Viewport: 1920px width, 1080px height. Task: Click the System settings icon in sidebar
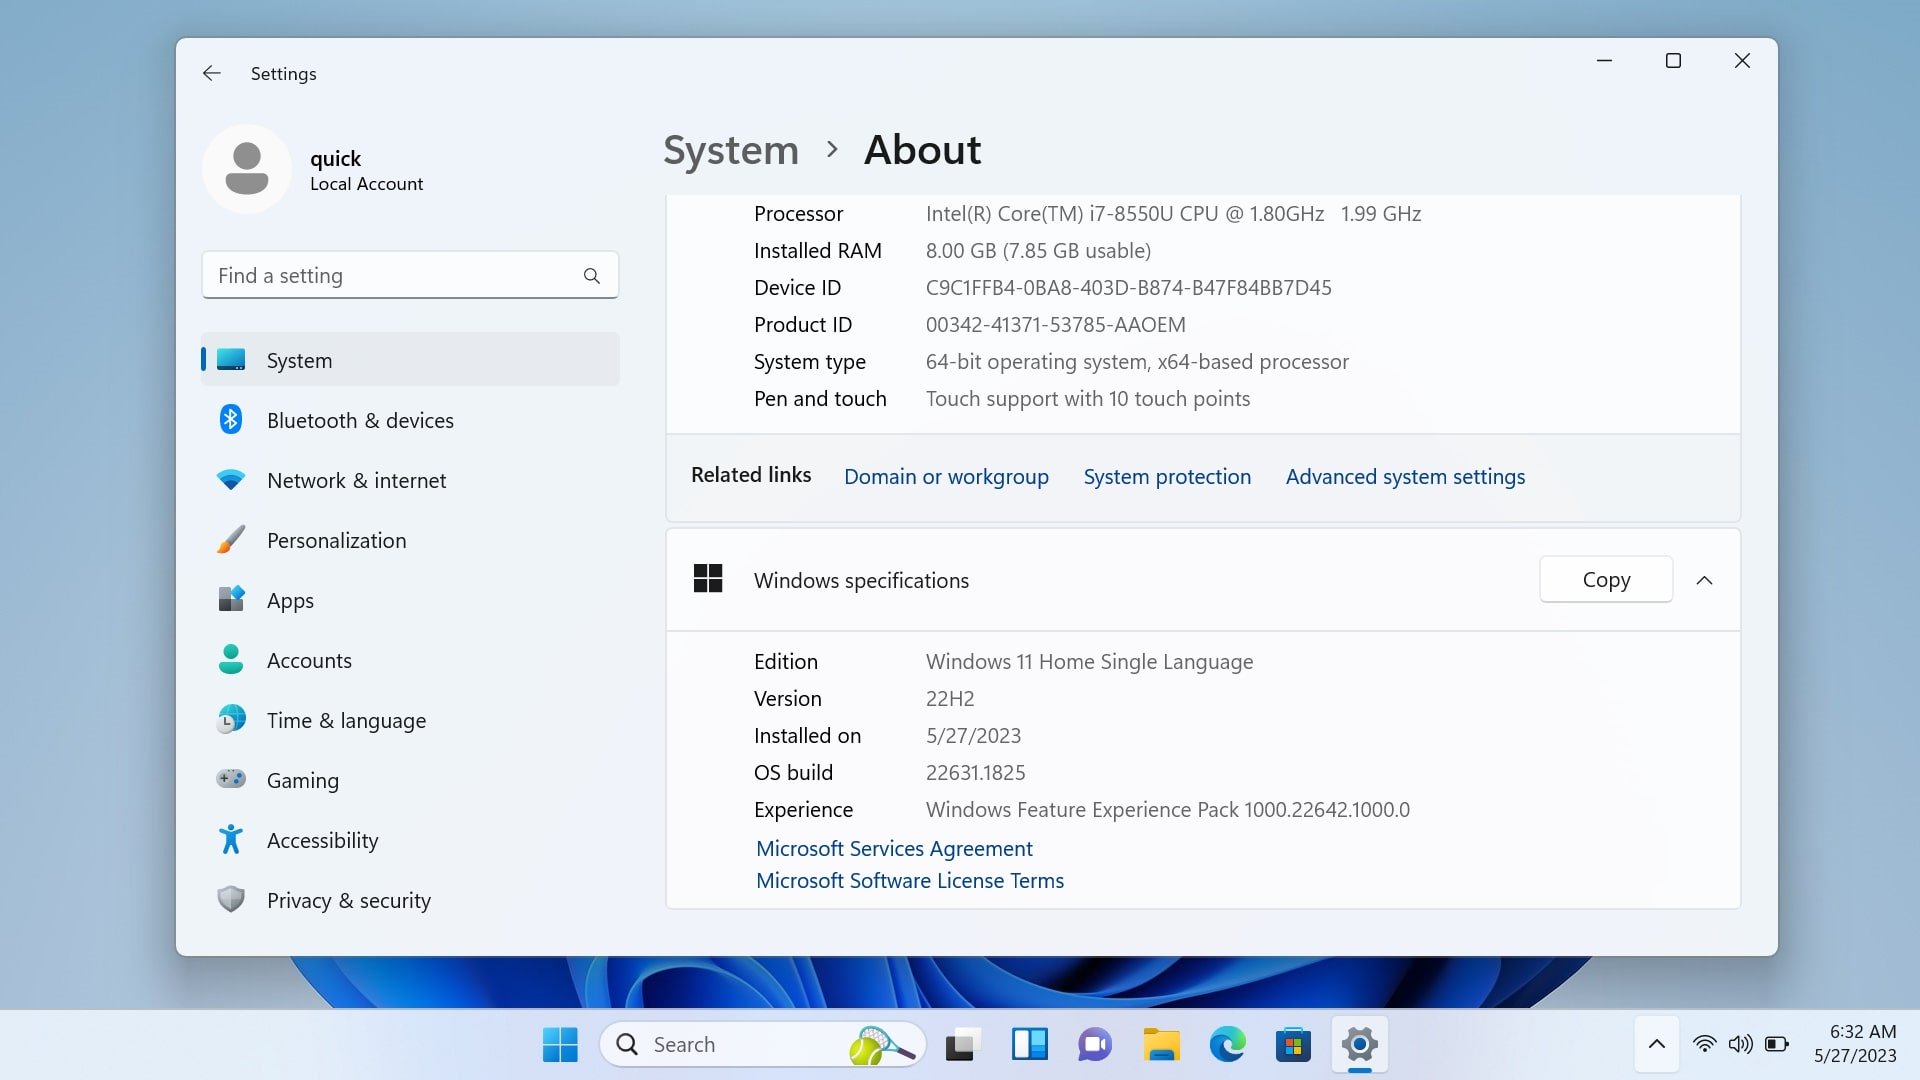[232, 359]
